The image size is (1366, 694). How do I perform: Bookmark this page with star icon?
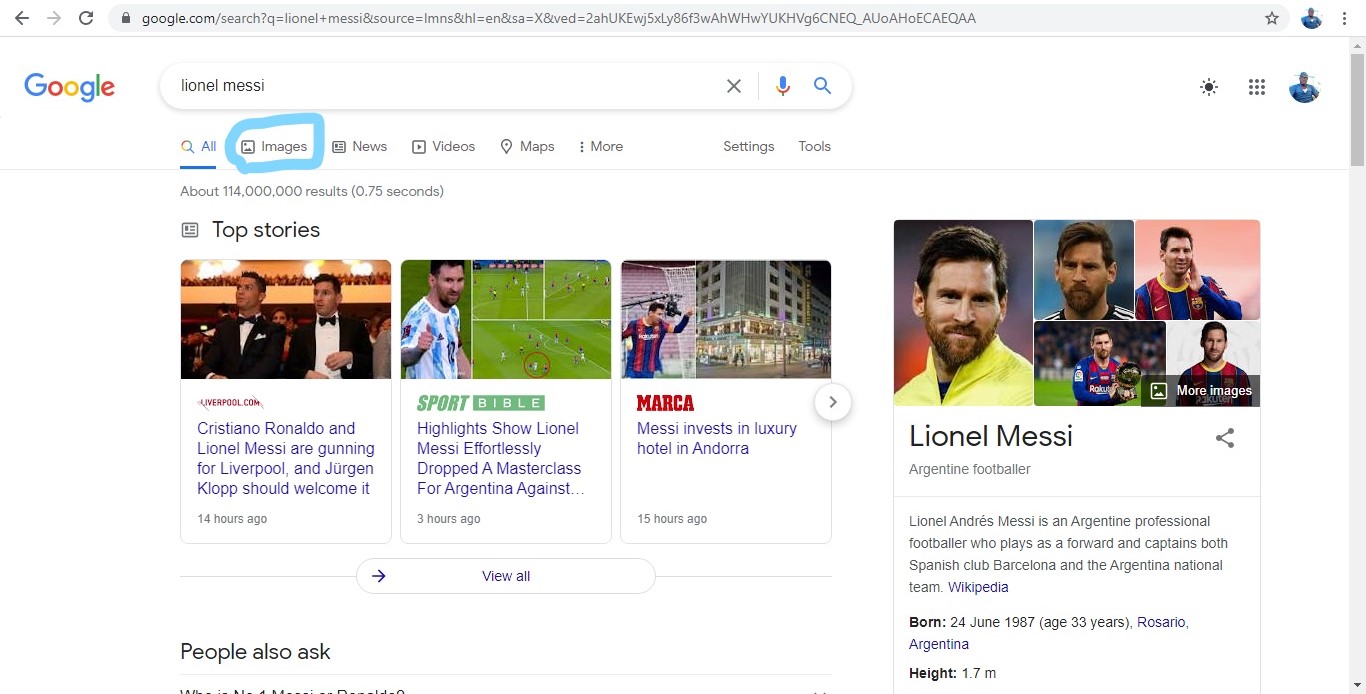(1272, 18)
